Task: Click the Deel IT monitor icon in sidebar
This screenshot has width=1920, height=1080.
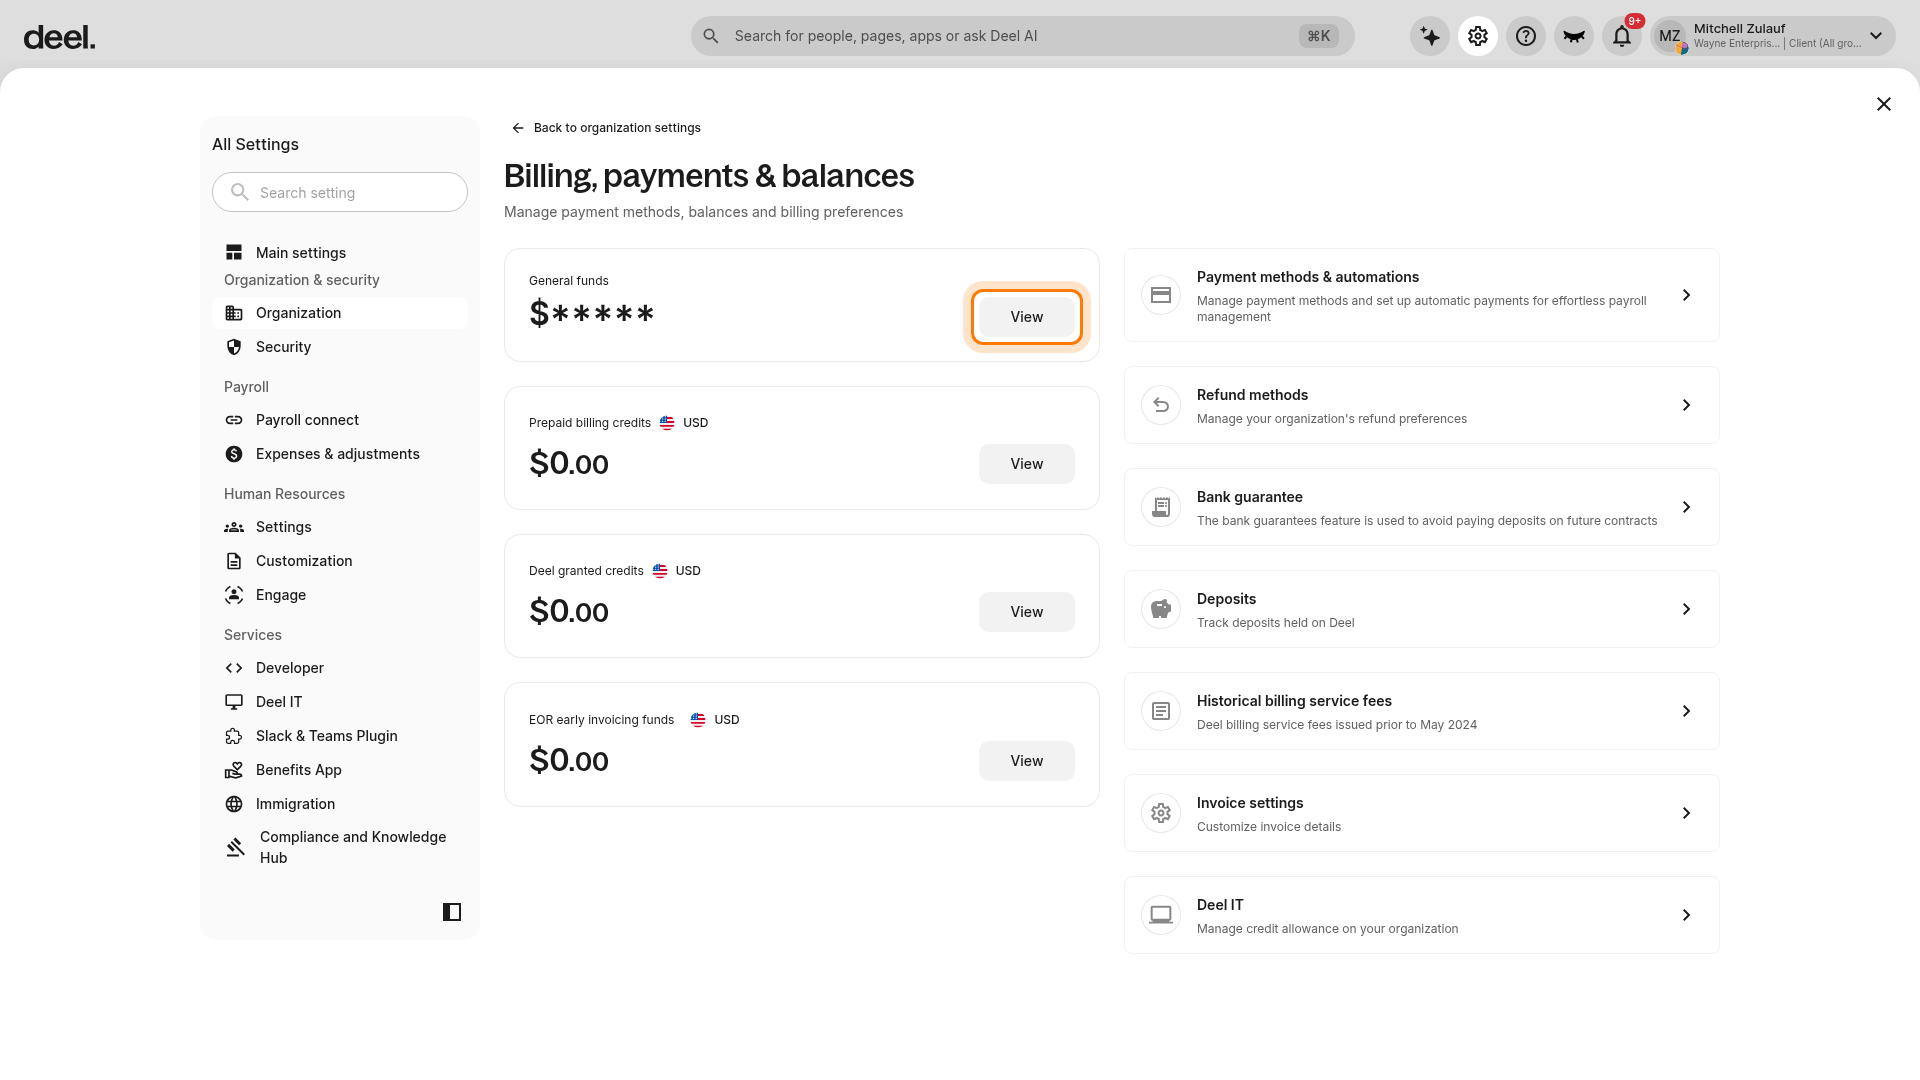Action: [x=234, y=702]
